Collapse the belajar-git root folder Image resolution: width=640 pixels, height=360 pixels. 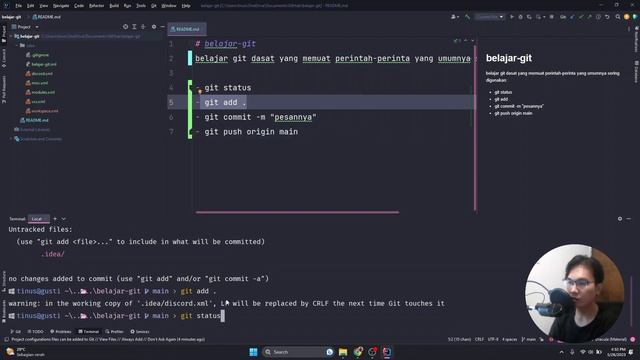point(11,36)
